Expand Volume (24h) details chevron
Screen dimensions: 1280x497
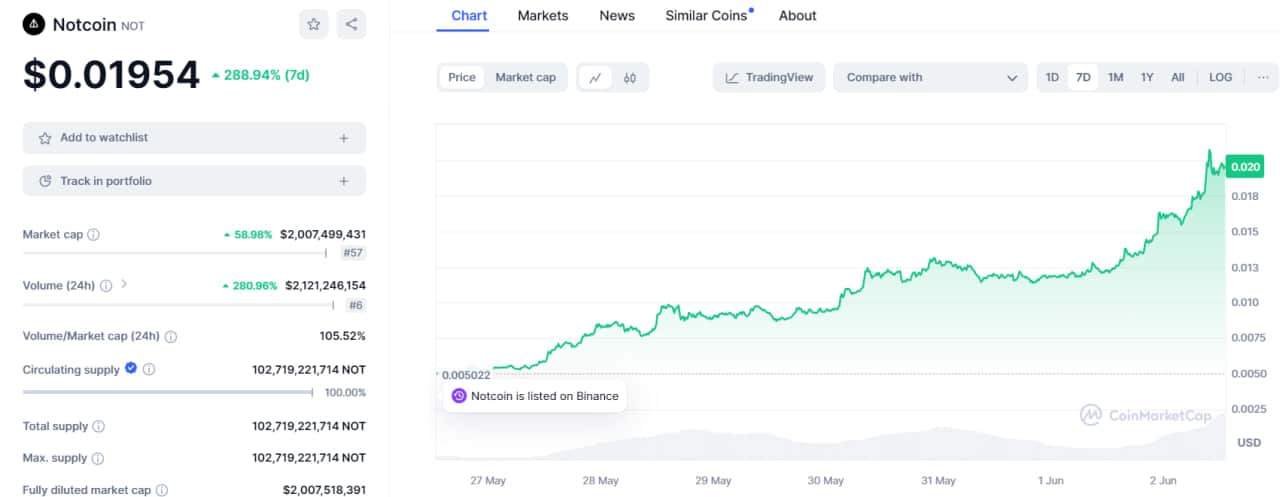pyautogui.click(x=124, y=284)
